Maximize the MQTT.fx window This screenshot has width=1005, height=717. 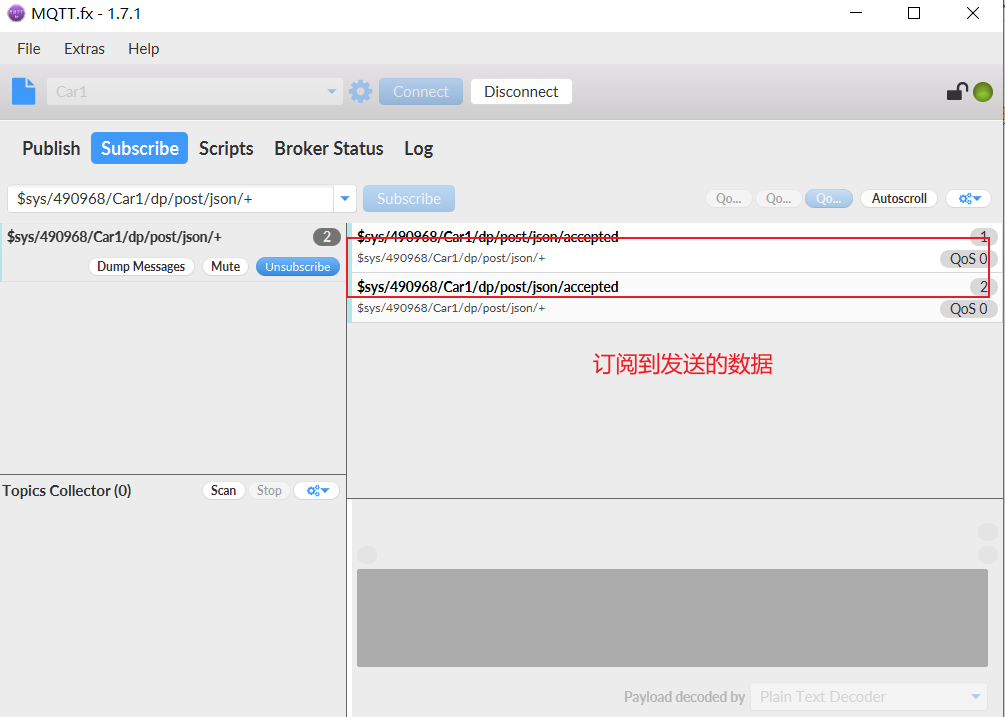coord(914,13)
